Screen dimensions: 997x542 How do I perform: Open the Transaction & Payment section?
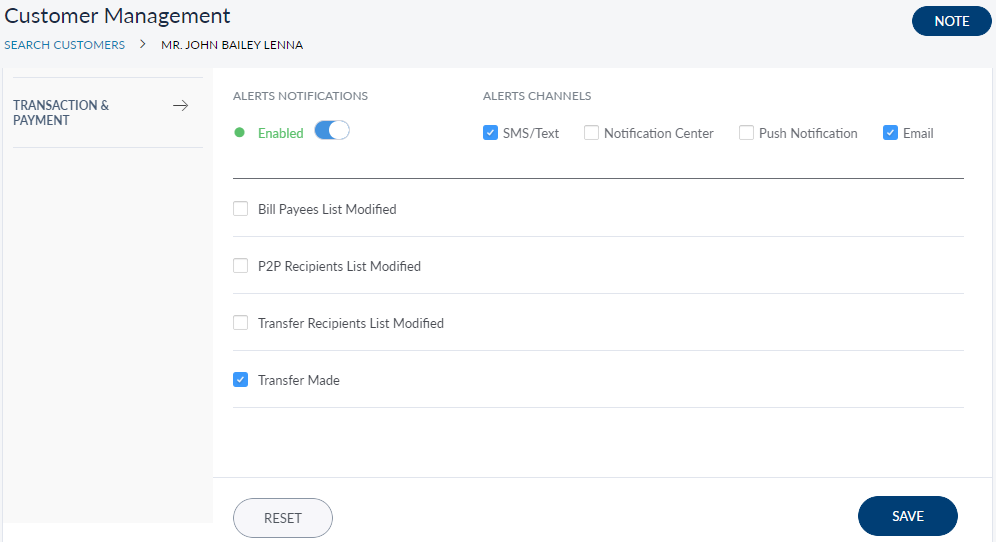point(61,113)
